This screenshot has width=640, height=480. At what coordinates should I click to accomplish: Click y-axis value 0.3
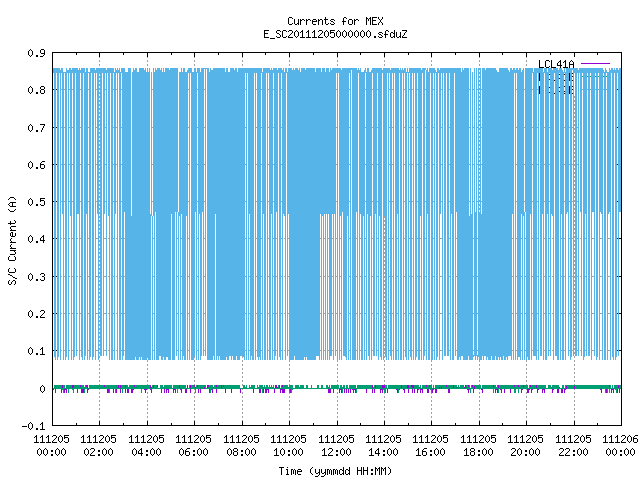[36, 277]
